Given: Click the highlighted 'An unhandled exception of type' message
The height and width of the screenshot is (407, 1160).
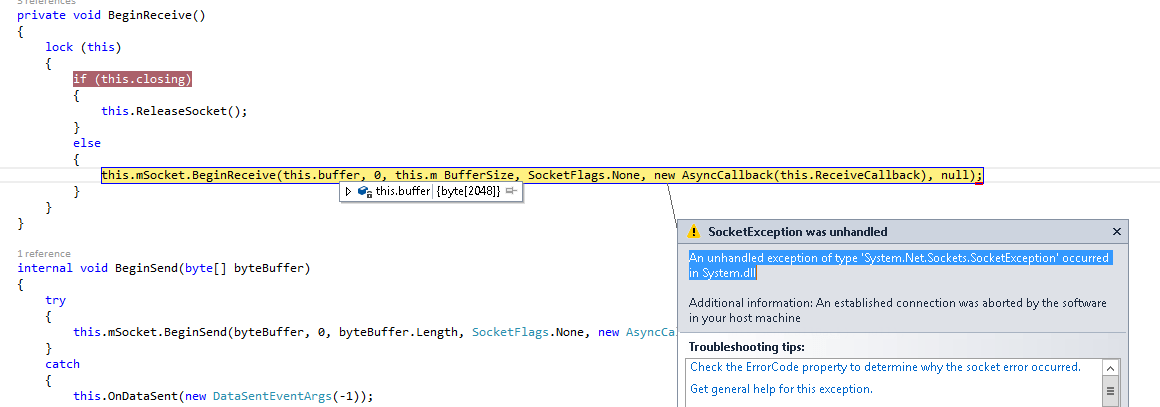Looking at the screenshot, I should pos(899,265).
